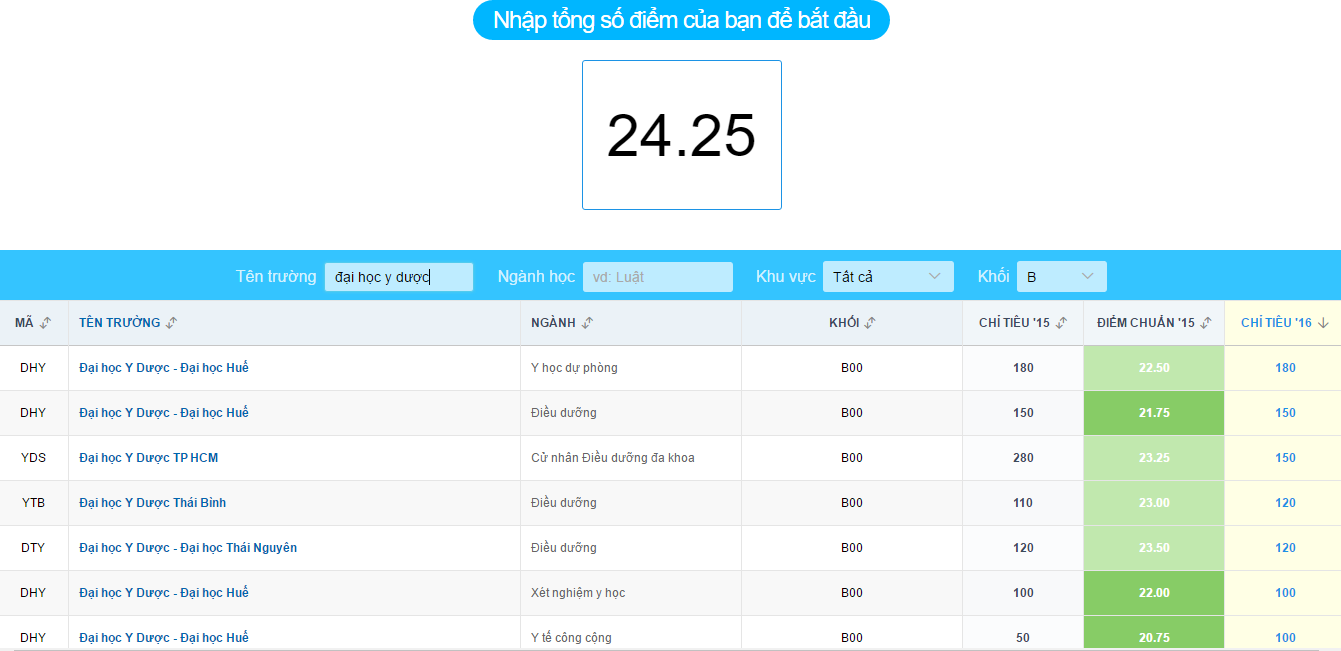Screen dimensions: 1341x651
Task: Click the sort icon next to MÃ header
Action: [45, 321]
